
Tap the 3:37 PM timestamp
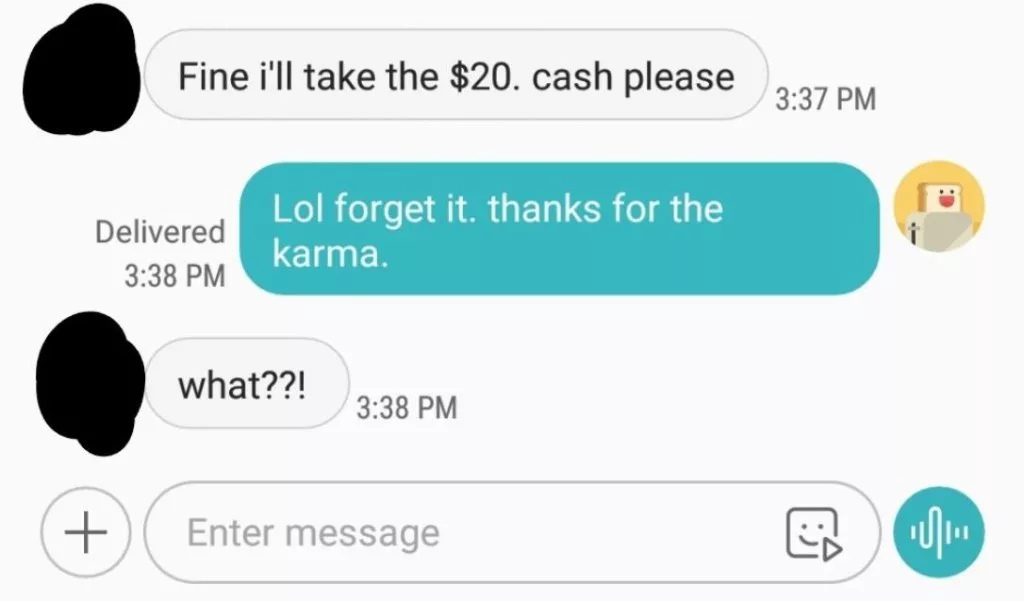pos(825,99)
